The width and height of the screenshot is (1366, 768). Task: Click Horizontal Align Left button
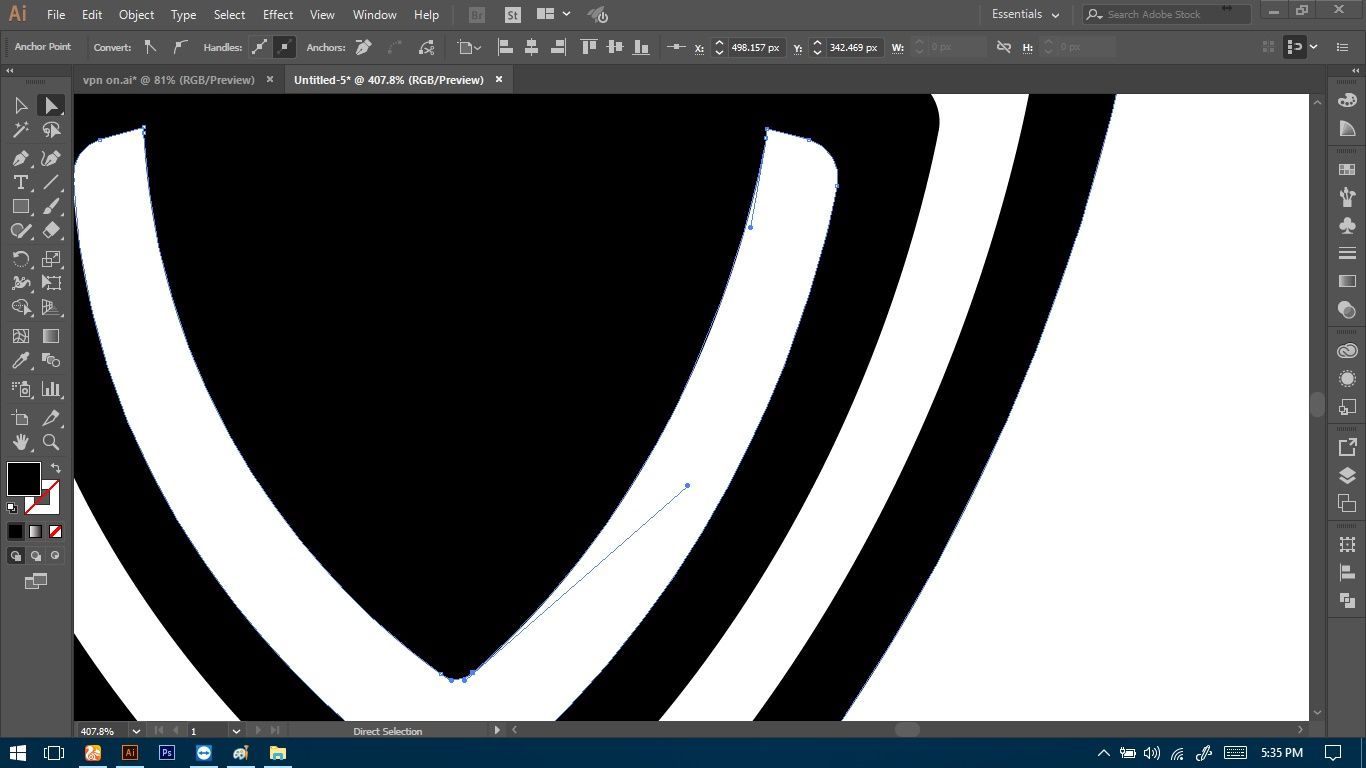click(x=505, y=47)
